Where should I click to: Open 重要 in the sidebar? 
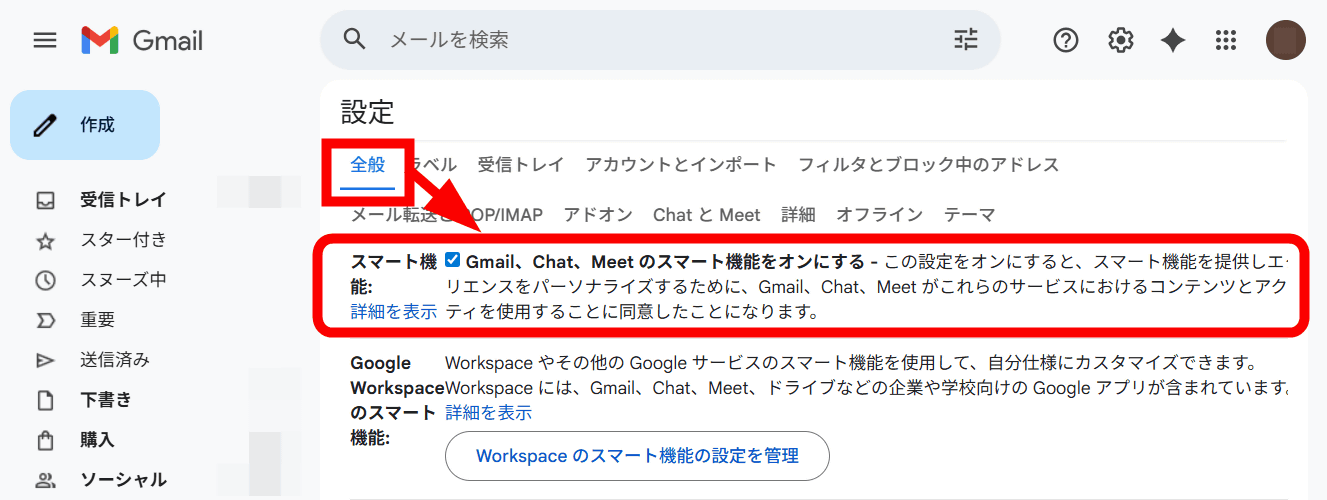click(x=98, y=320)
